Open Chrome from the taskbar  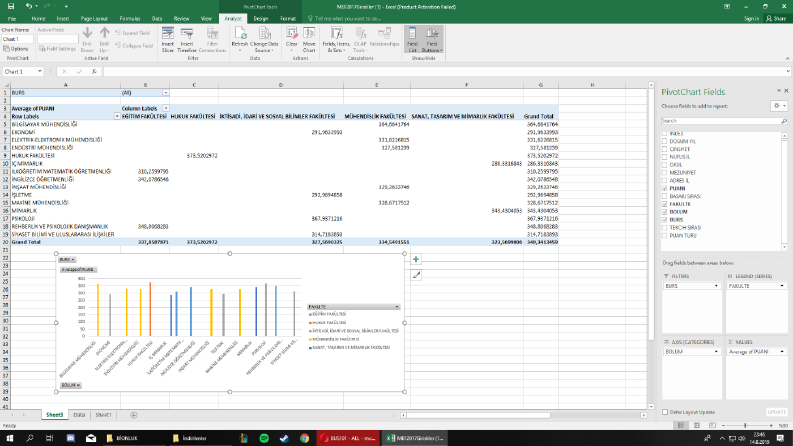tap(304, 438)
